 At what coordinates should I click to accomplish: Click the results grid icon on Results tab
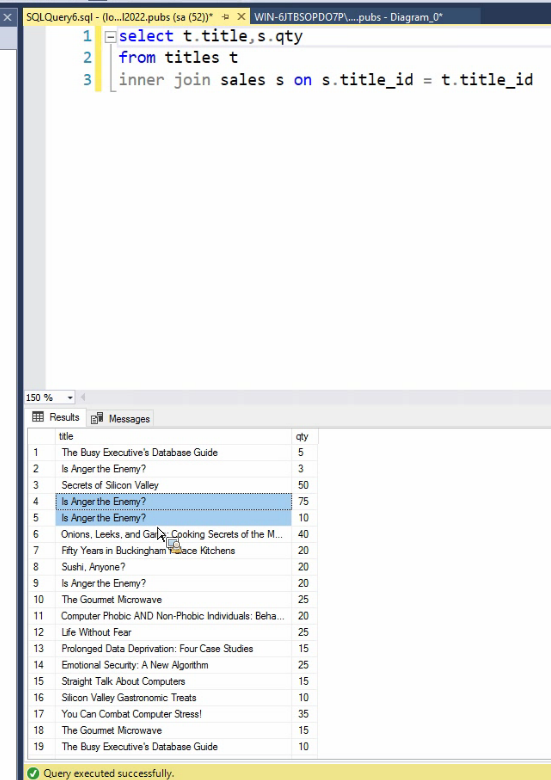point(38,417)
